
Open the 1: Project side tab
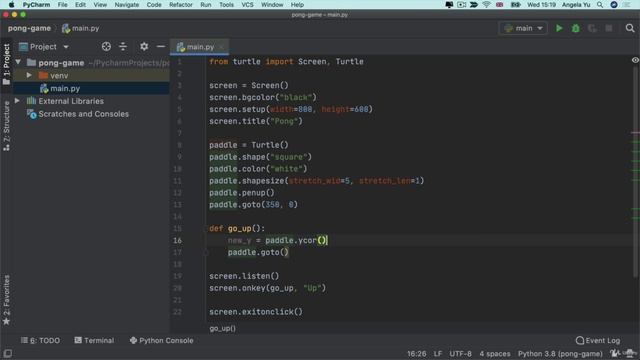click(6, 64)
